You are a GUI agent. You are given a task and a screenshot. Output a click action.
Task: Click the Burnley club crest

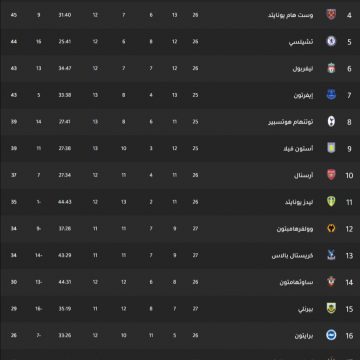point(331,309)
